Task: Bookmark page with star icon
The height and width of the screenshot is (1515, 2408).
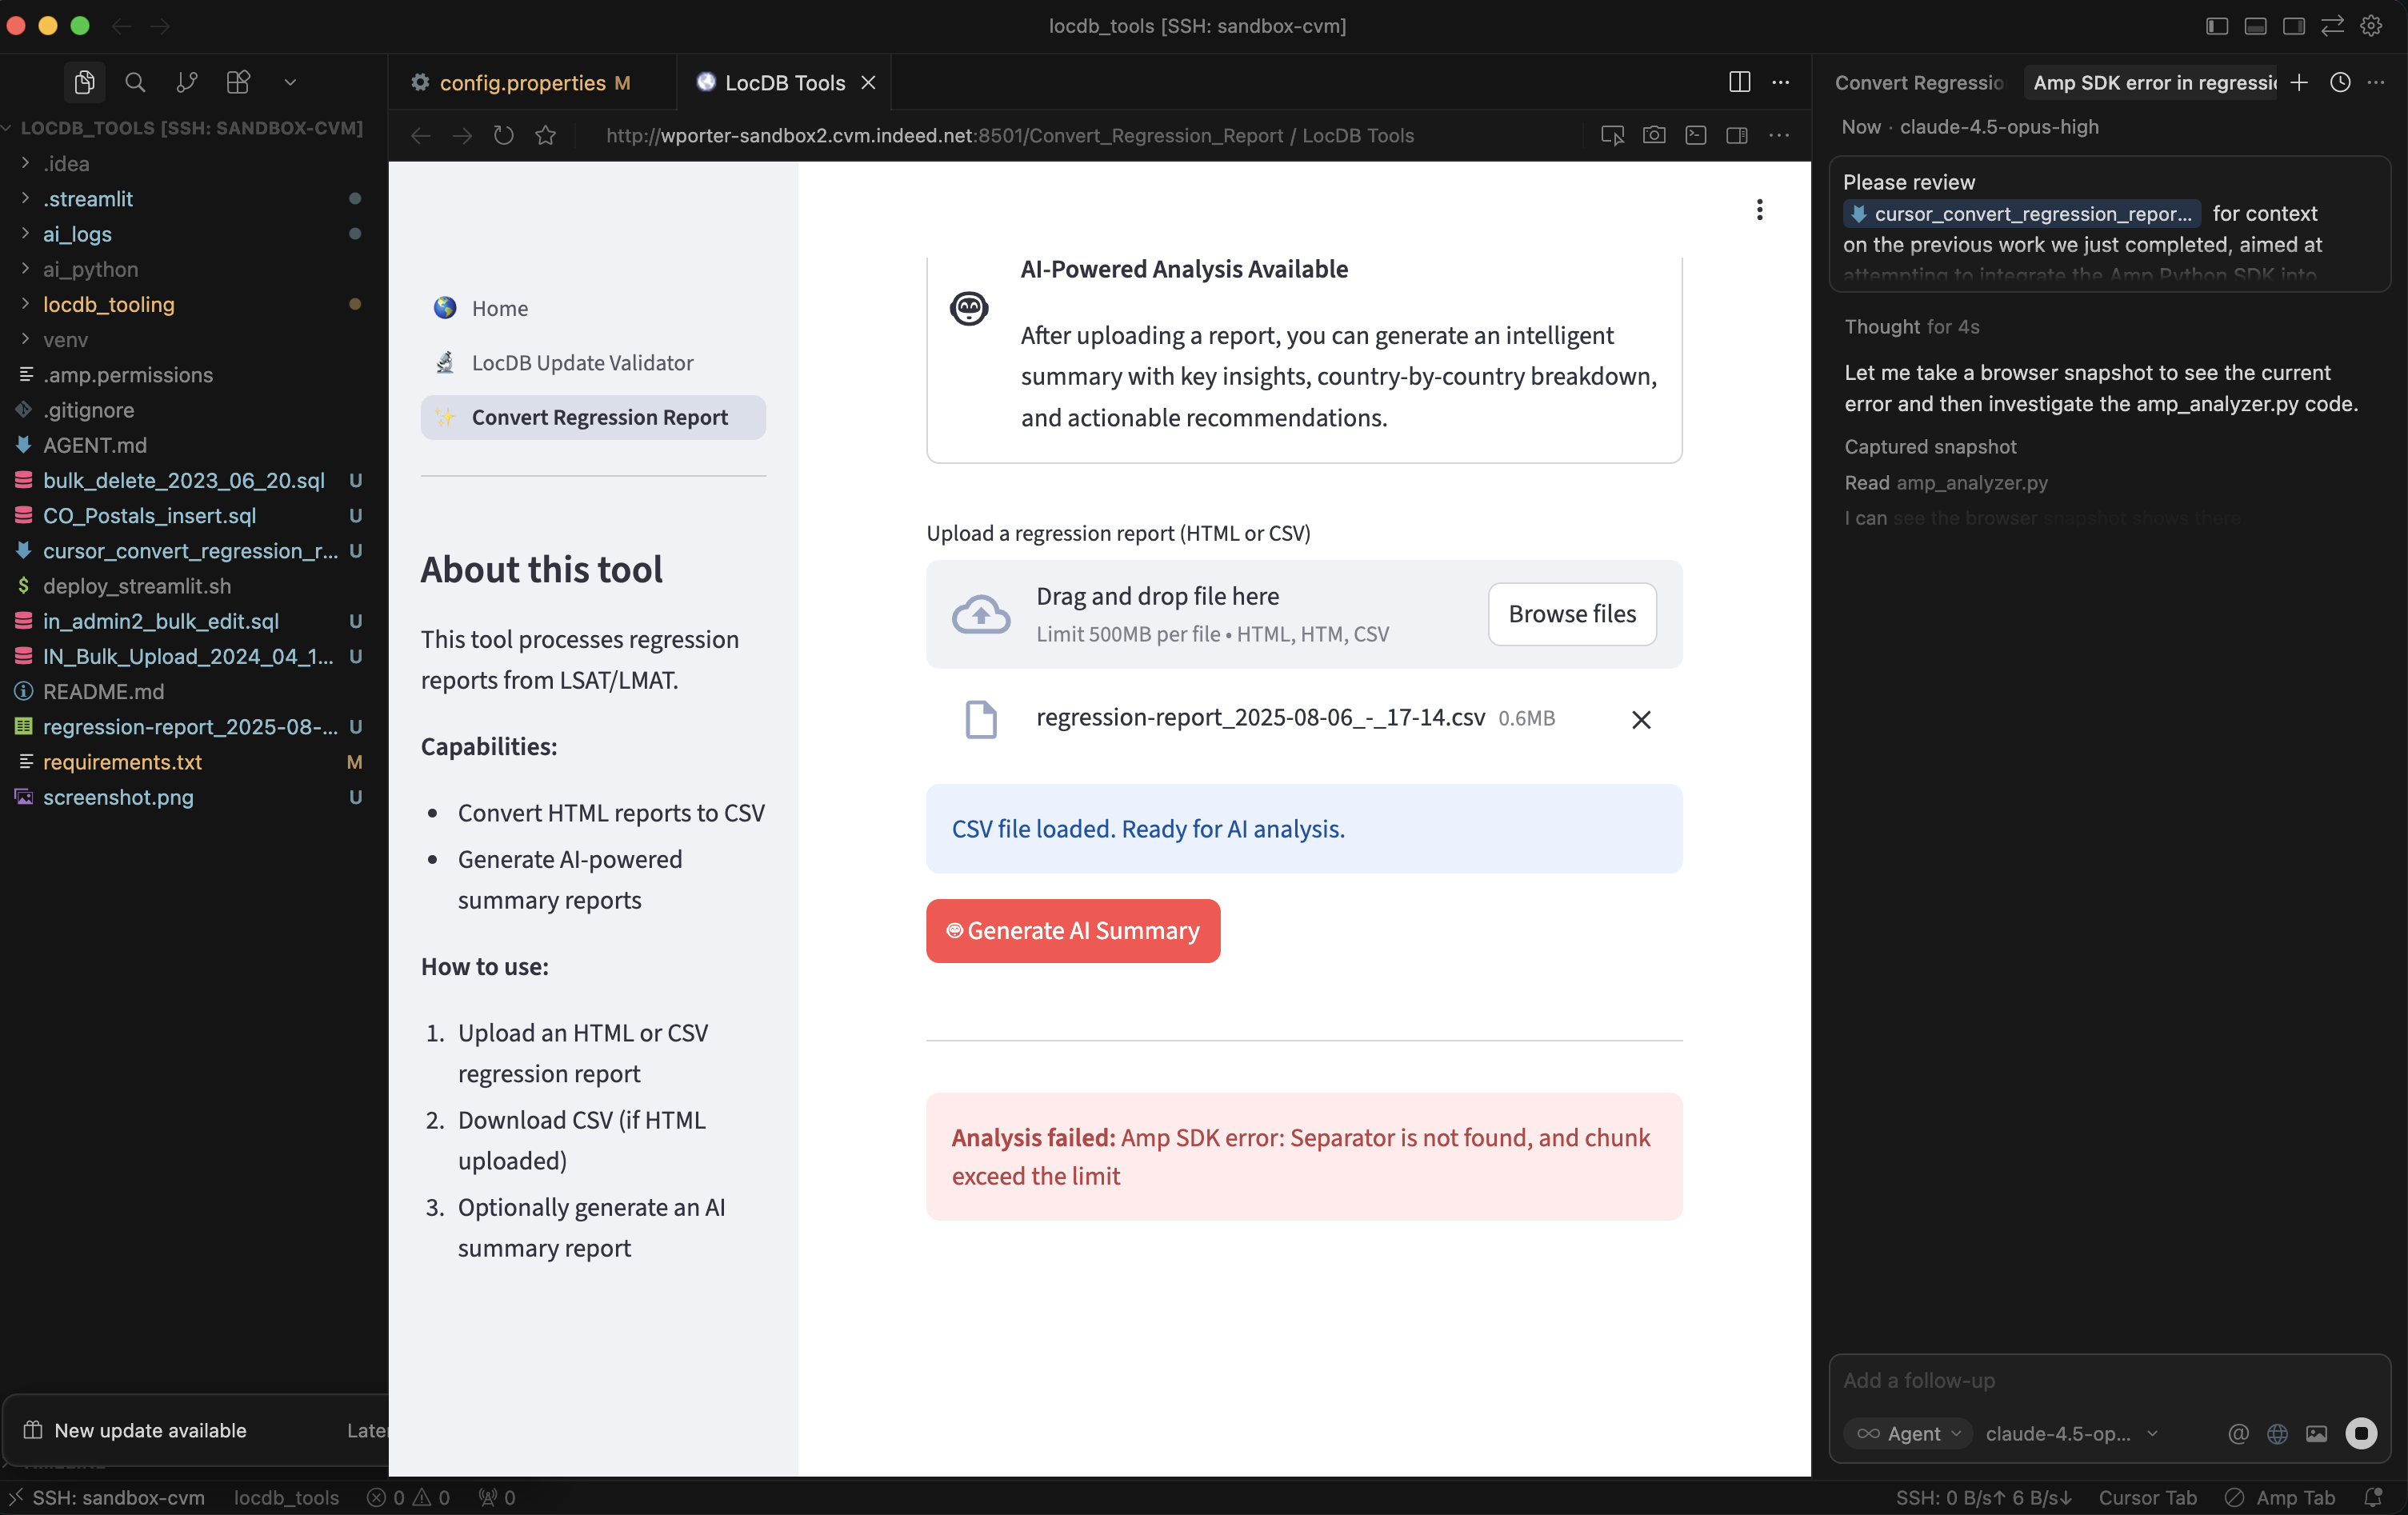Action: (545, 135)
